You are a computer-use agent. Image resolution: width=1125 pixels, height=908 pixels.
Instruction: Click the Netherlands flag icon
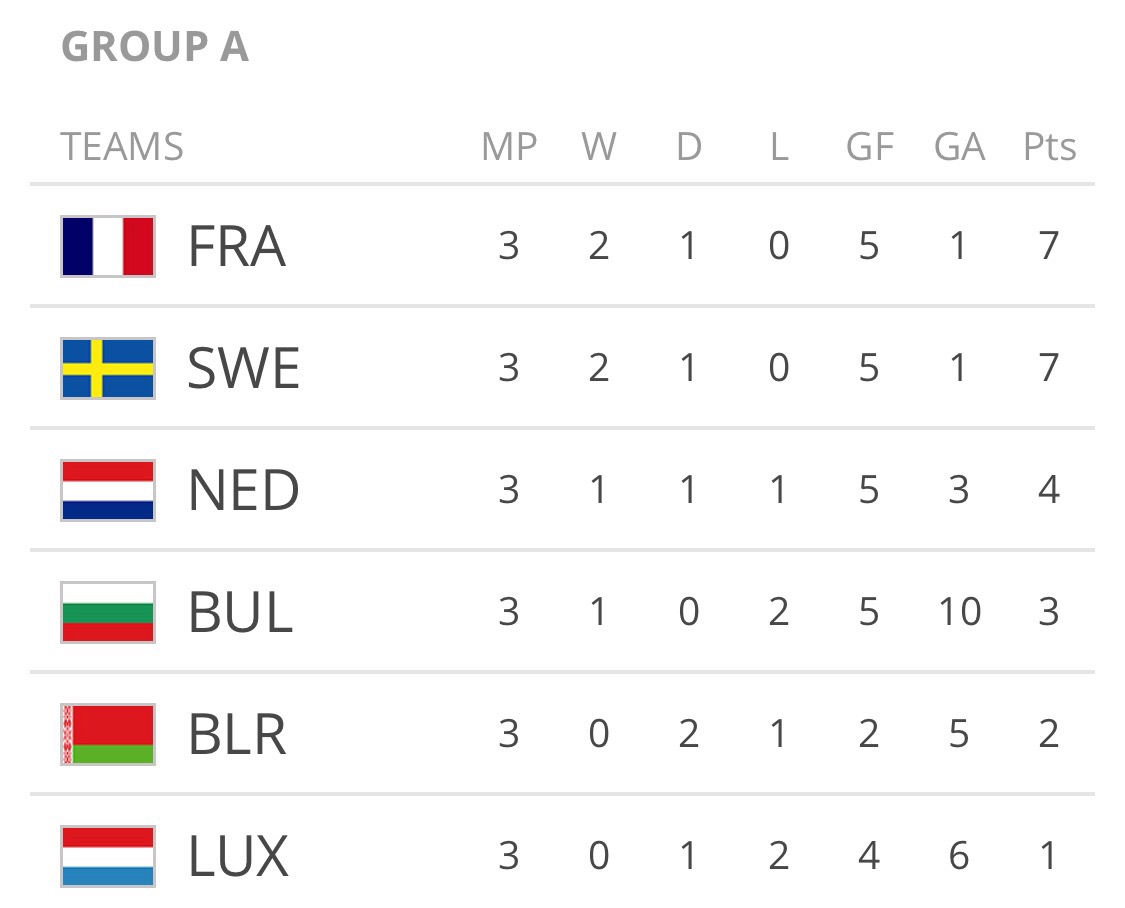pos(108,491)
